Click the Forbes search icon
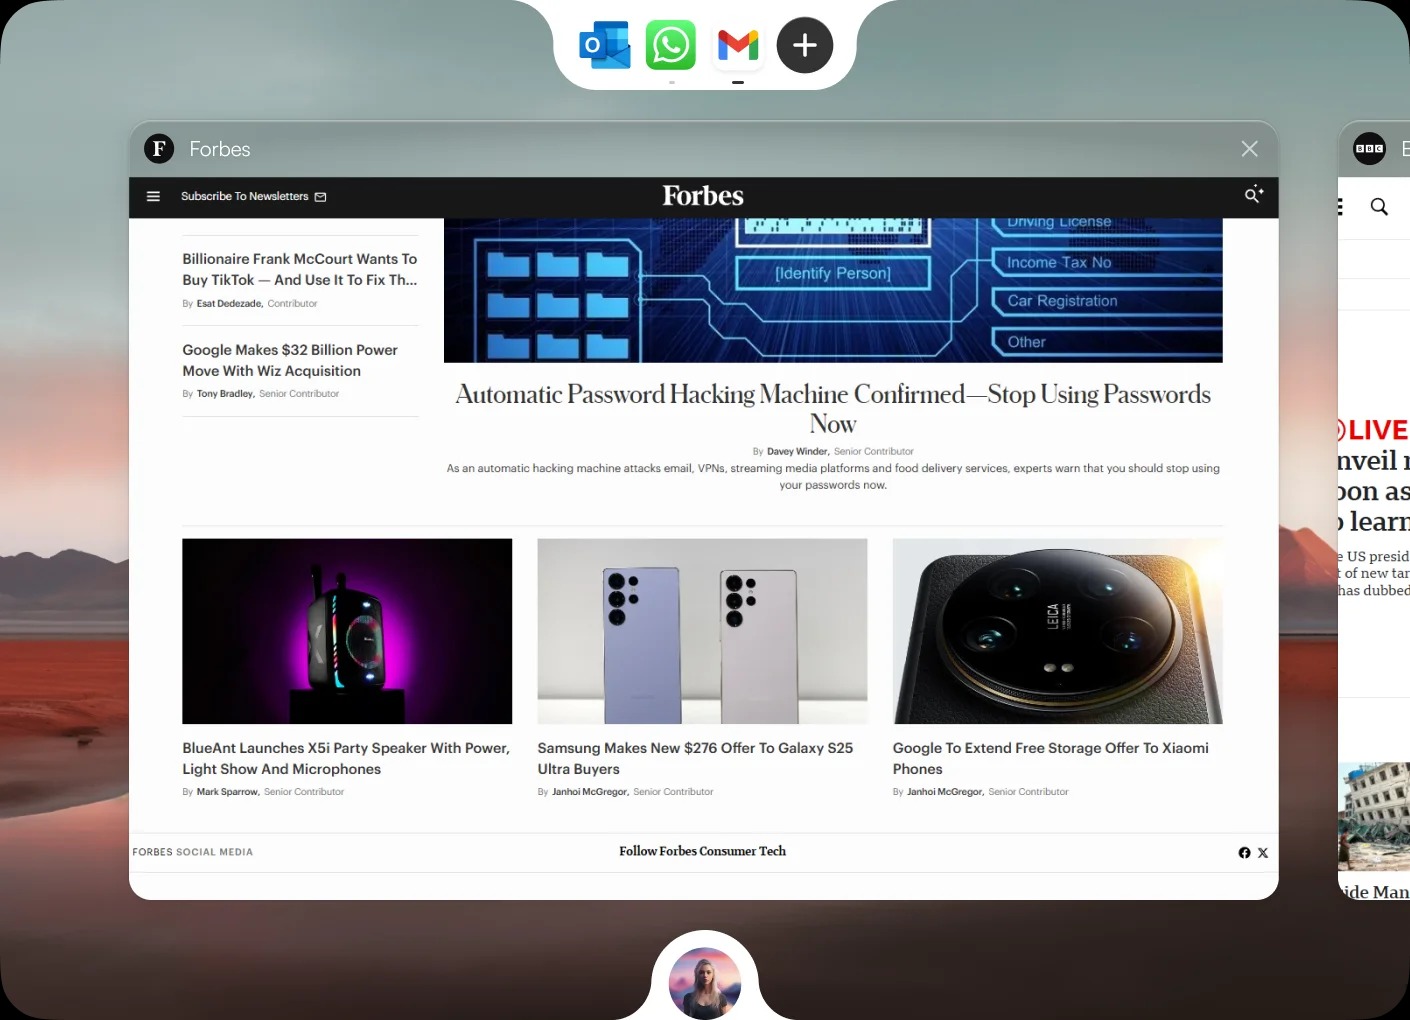1410x1020 pixels. (x=1253, y=195)
